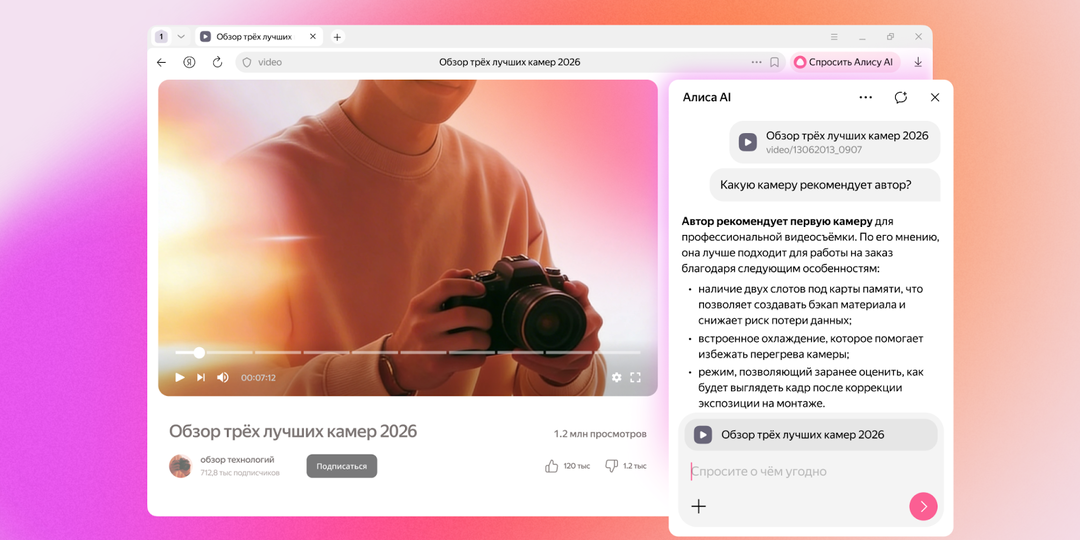The height and width of the screenshot is (540, 1080).
Task: Click the bold text Автор рекомендует первую камеру
Action: click(x=777, y=222)
